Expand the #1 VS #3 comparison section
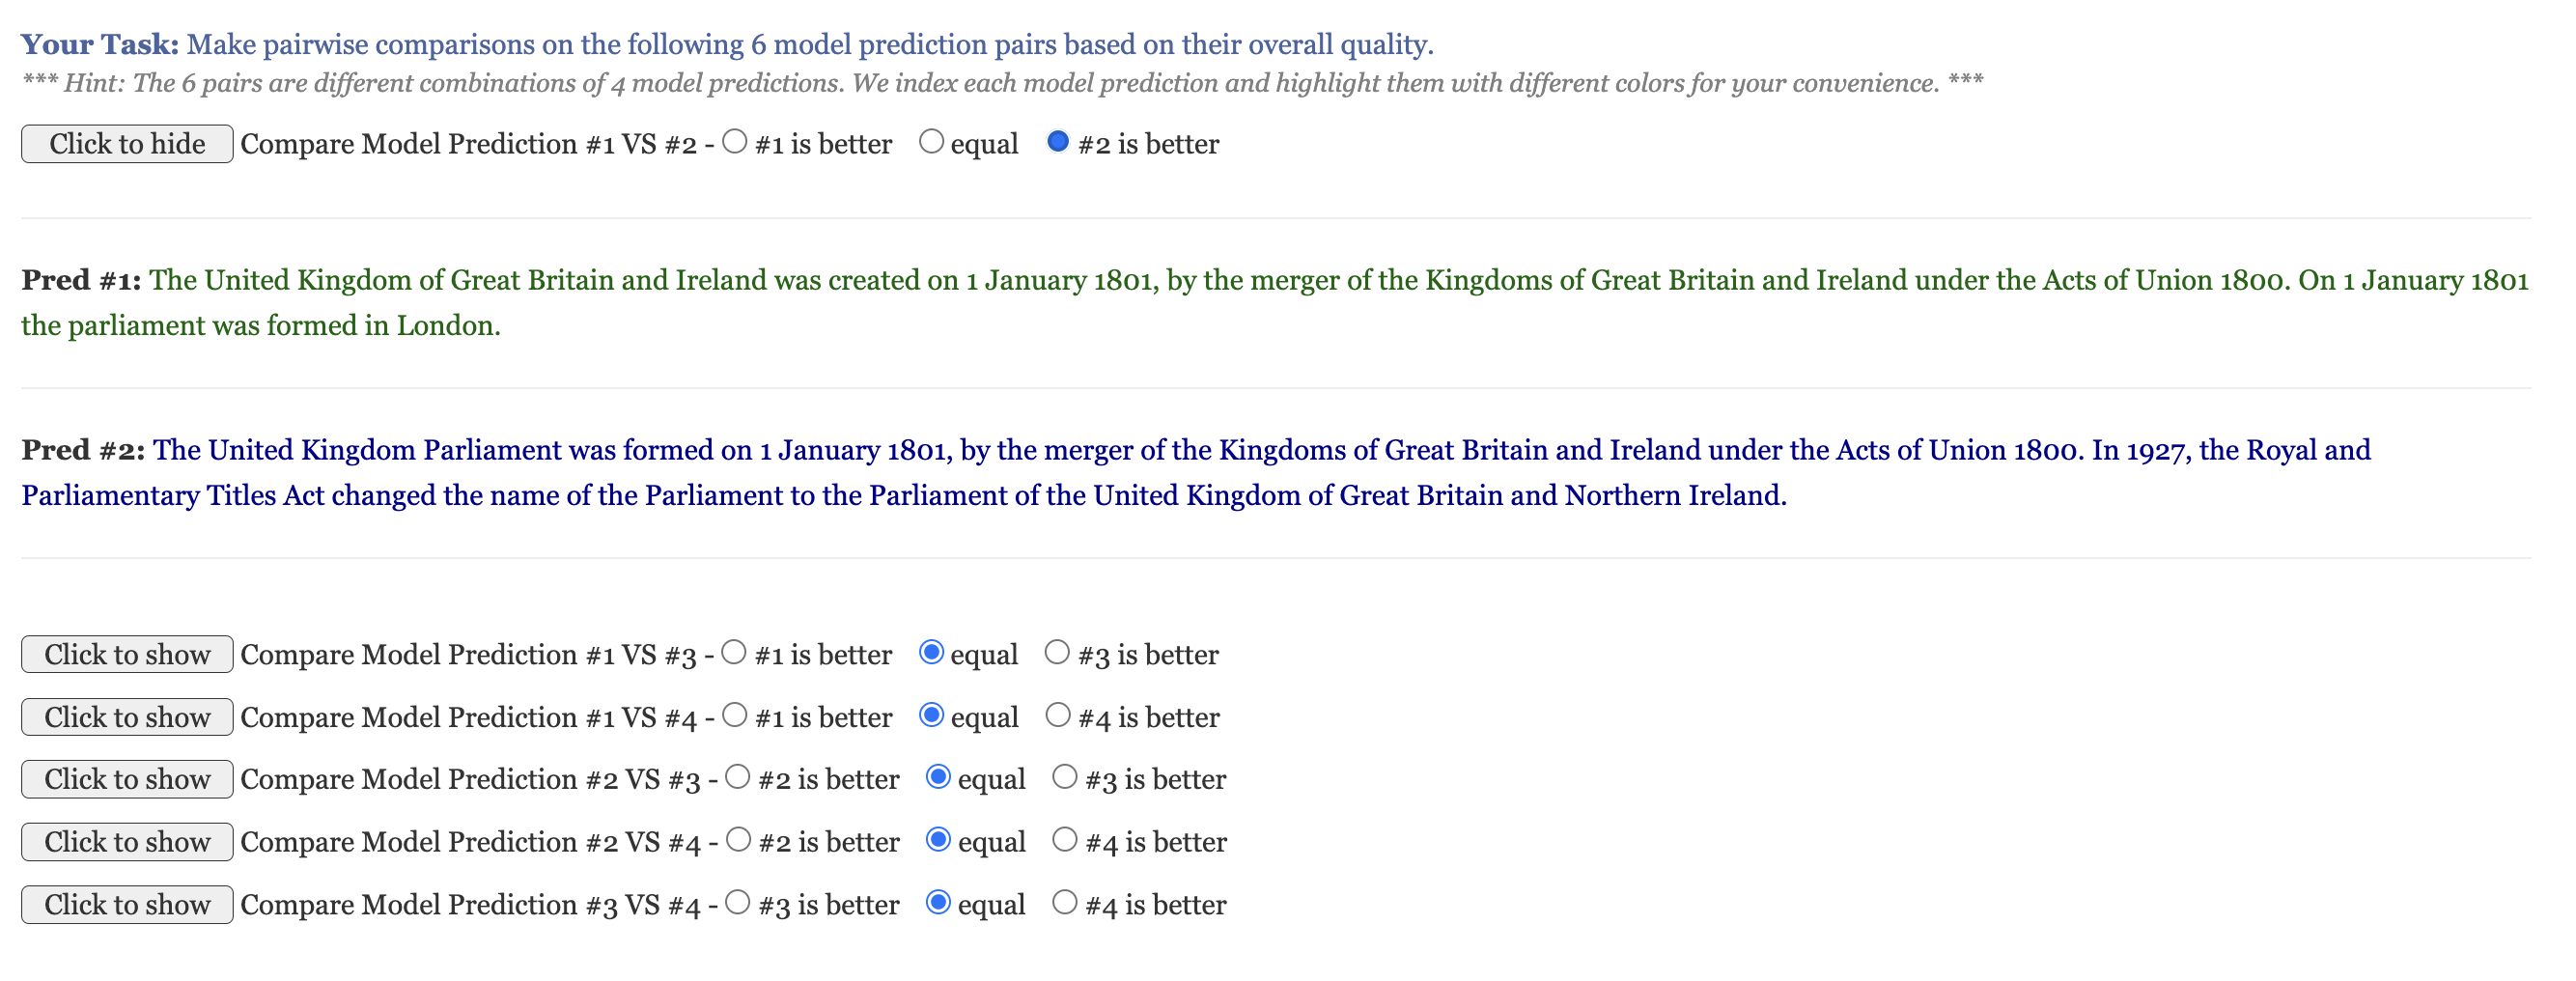This screenshot has height=981, width=2576. click(127, 654)
